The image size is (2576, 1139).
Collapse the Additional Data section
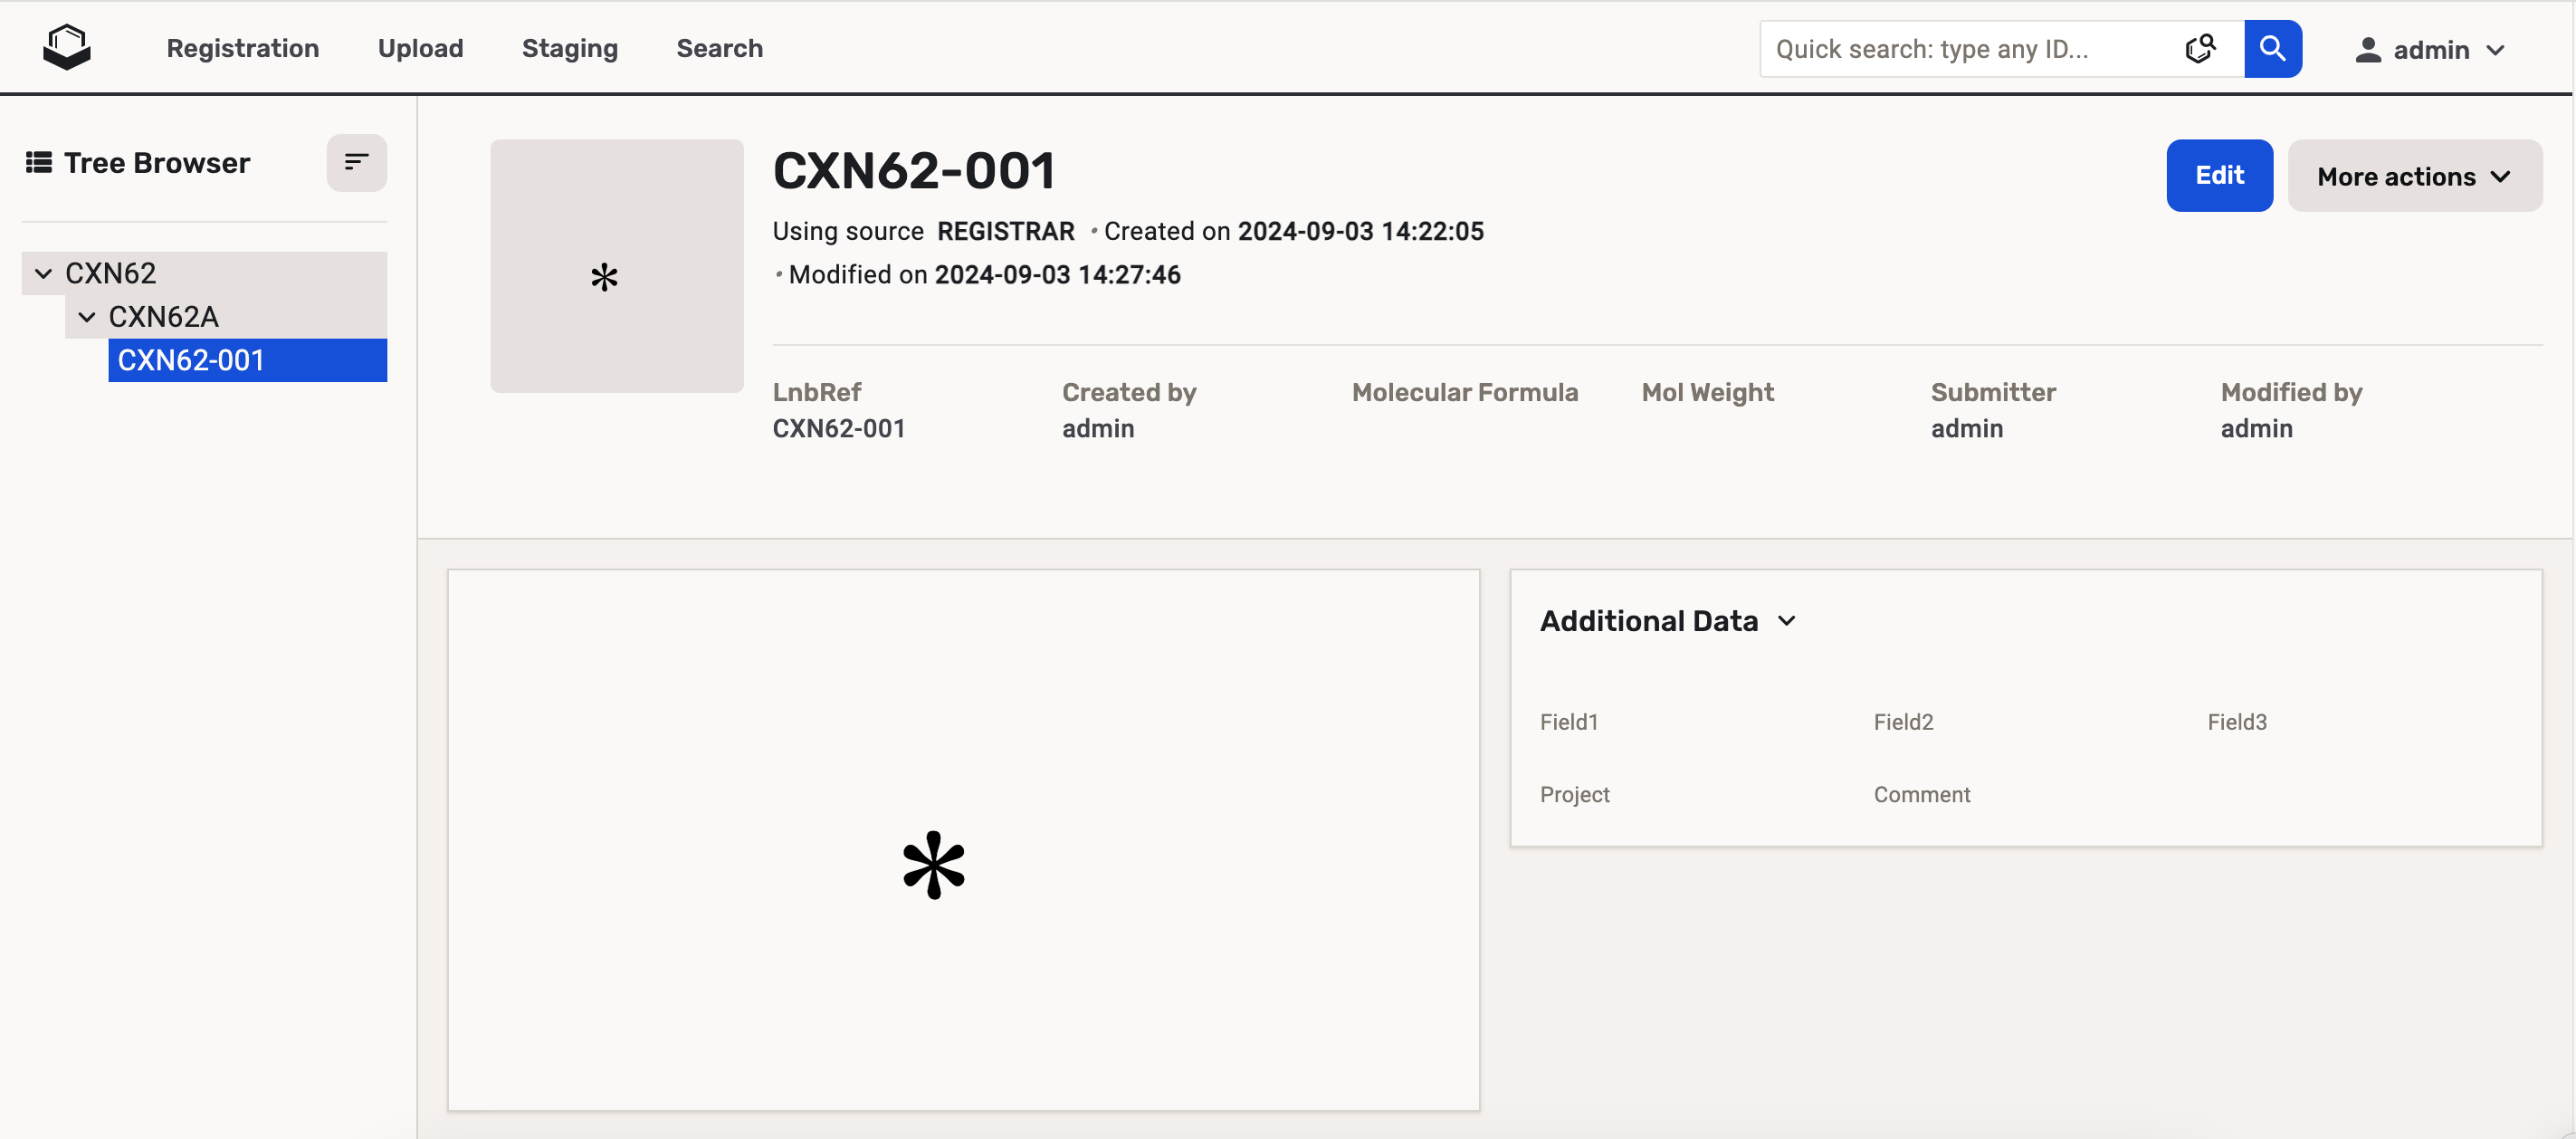pyautogui.click(x=1787, y=621)
